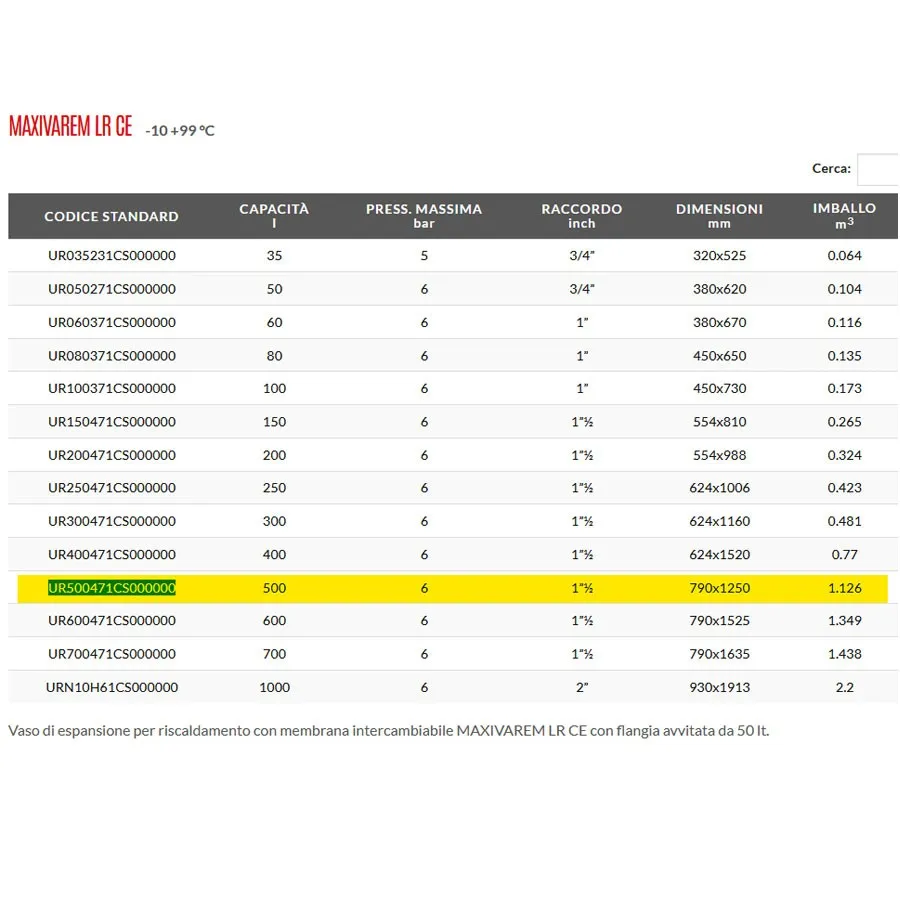Click packaging value 0.265
Viewport: 900px width, 900px height.
(x=844, y=421)
